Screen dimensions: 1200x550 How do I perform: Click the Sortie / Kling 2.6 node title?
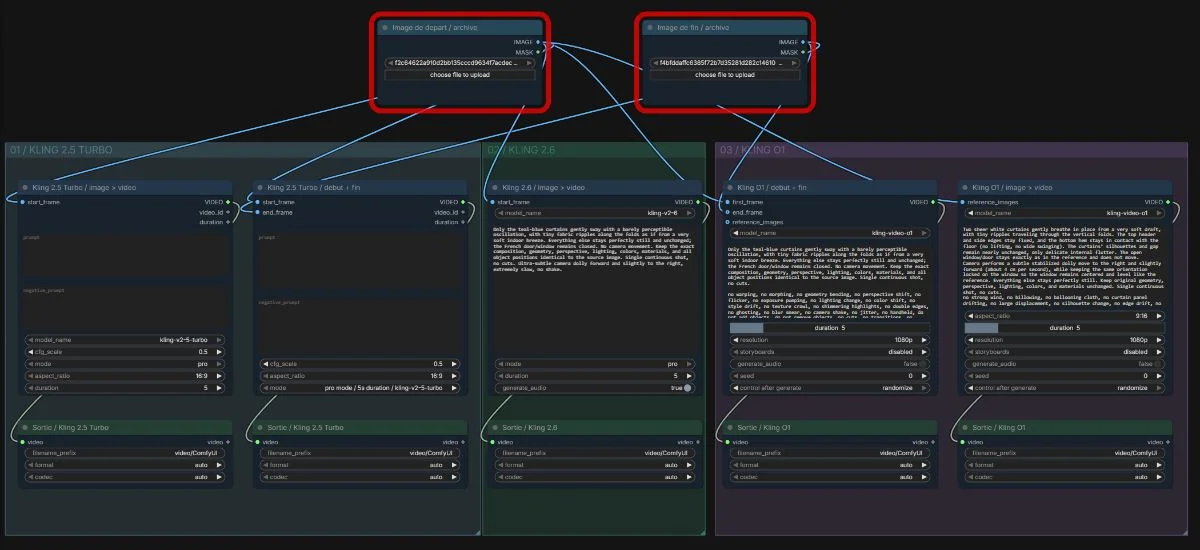(532, 427)
